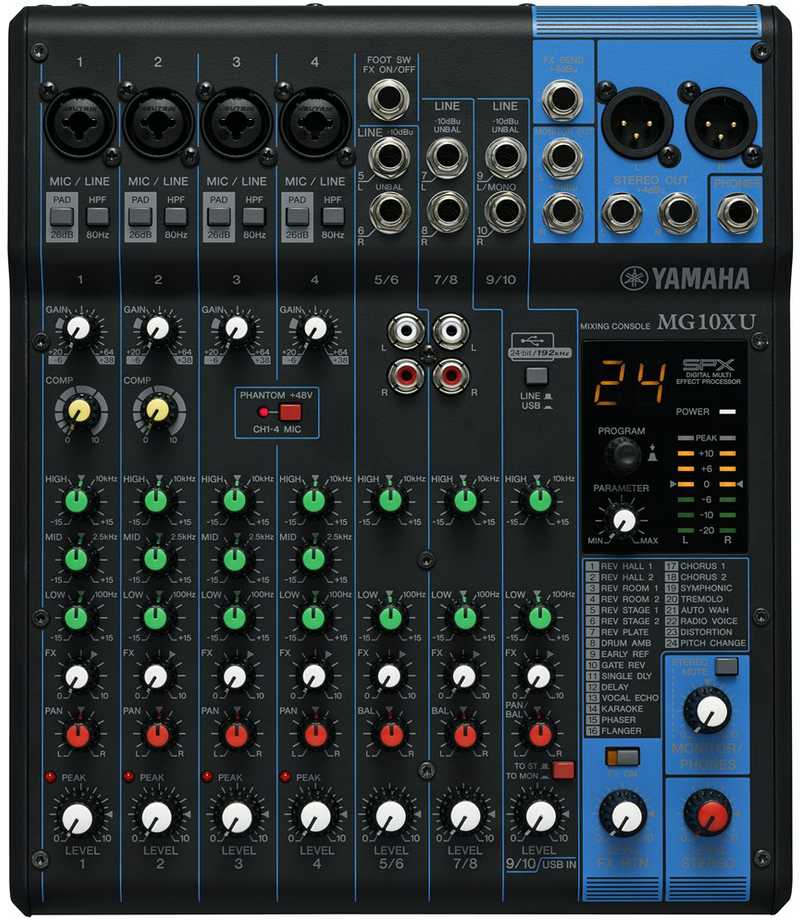Click the POWER indicator light
The width and height of the screenshot is (801, 920).
point(728,411)
